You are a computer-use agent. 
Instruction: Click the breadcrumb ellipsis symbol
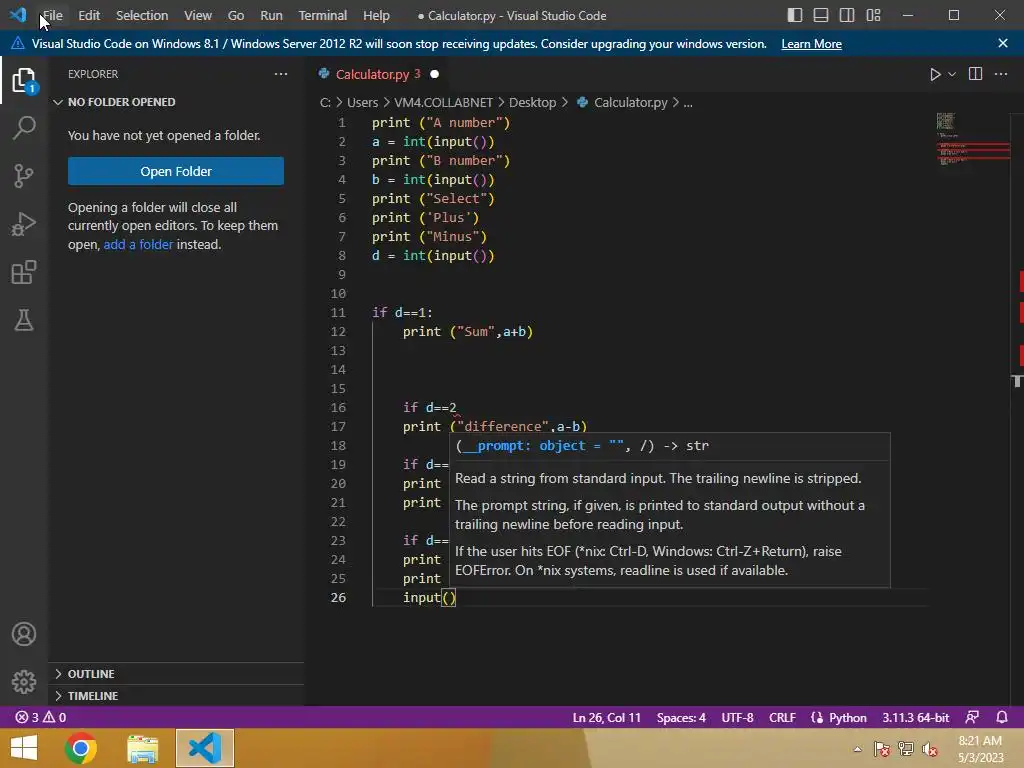tap(688, 103)
